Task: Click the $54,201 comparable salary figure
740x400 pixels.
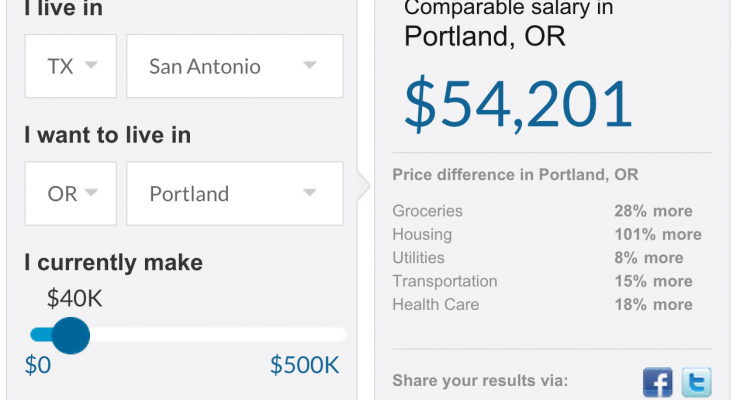Action: [518, 104]
